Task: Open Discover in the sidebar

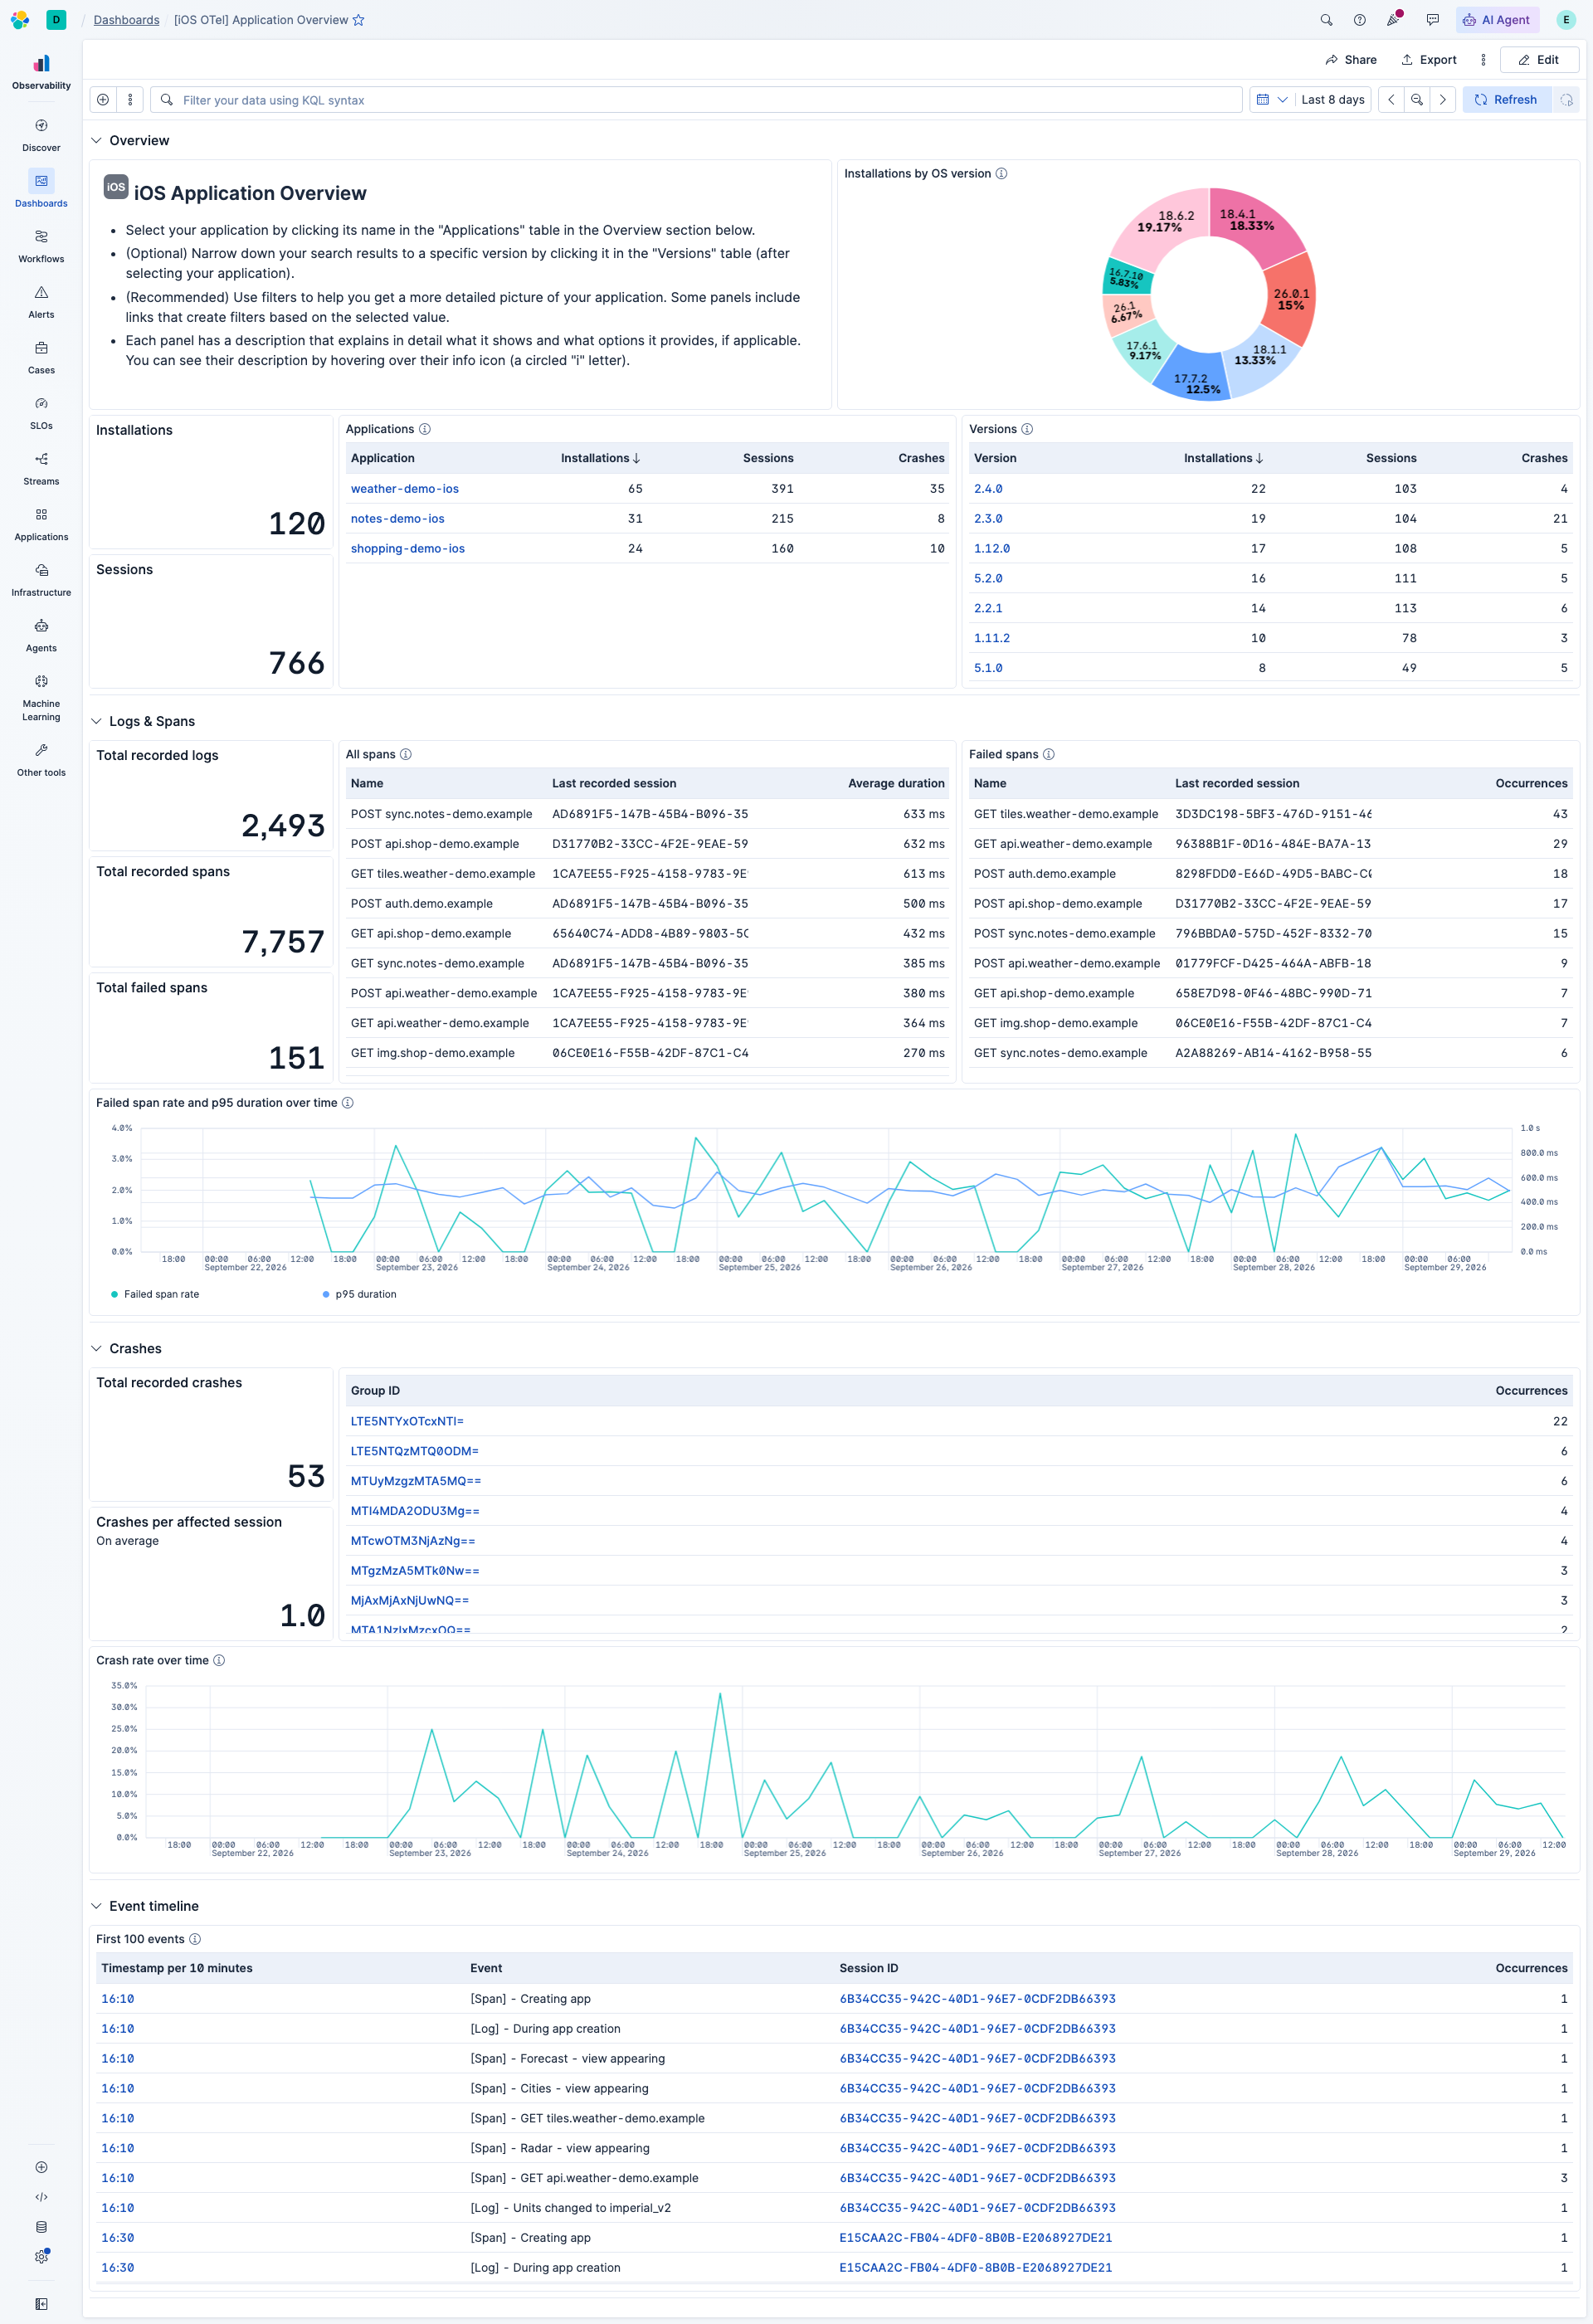Action: (41, 135)
